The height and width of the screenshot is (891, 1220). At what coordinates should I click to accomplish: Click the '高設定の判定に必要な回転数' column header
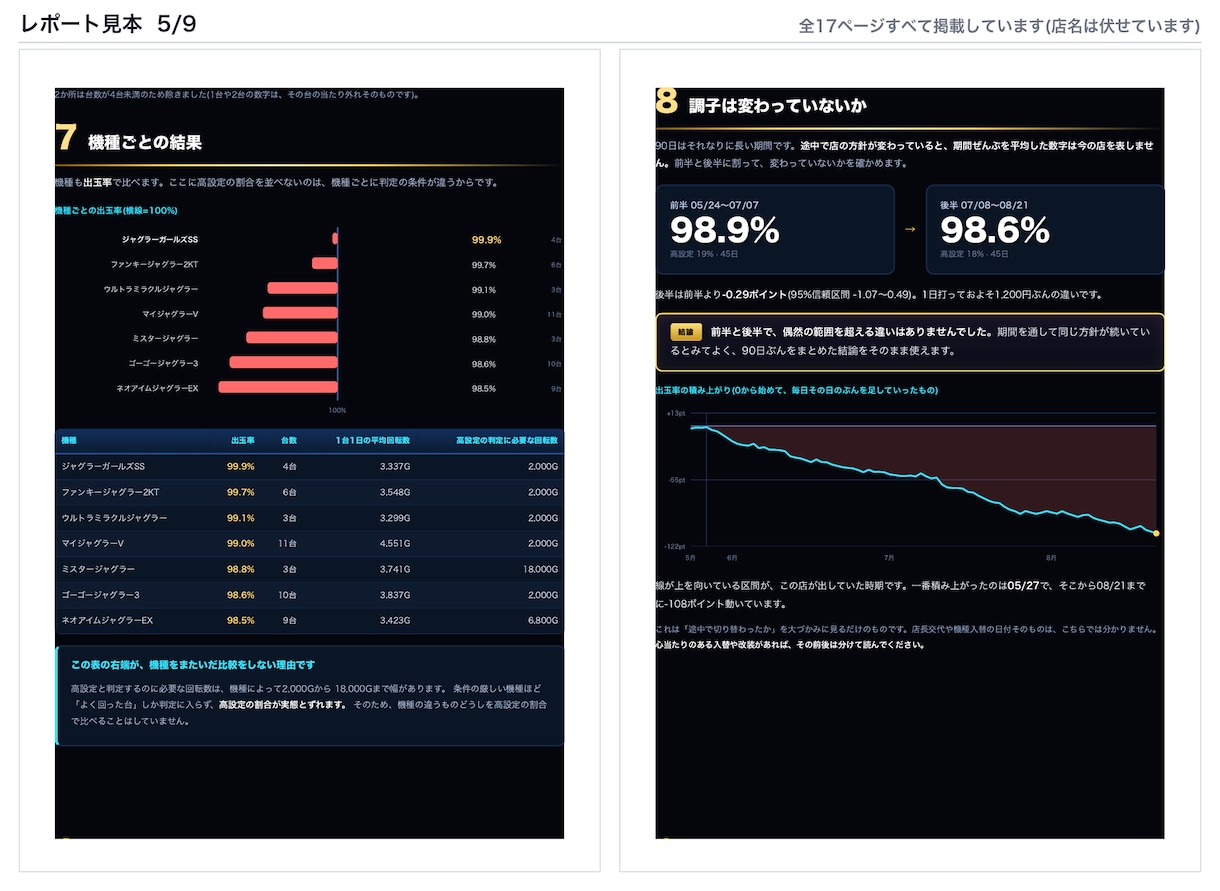(x=507, y=440)
